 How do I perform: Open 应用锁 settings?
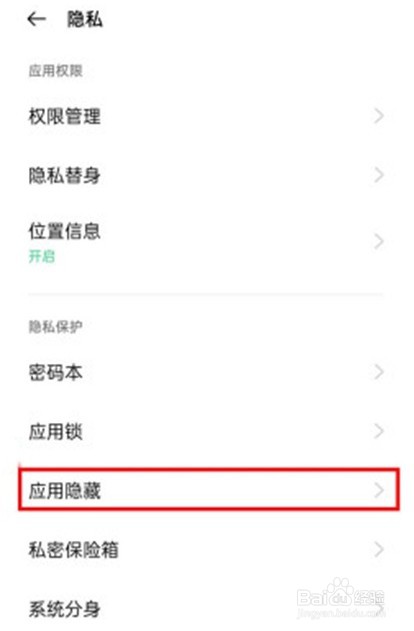click(207, 431)
